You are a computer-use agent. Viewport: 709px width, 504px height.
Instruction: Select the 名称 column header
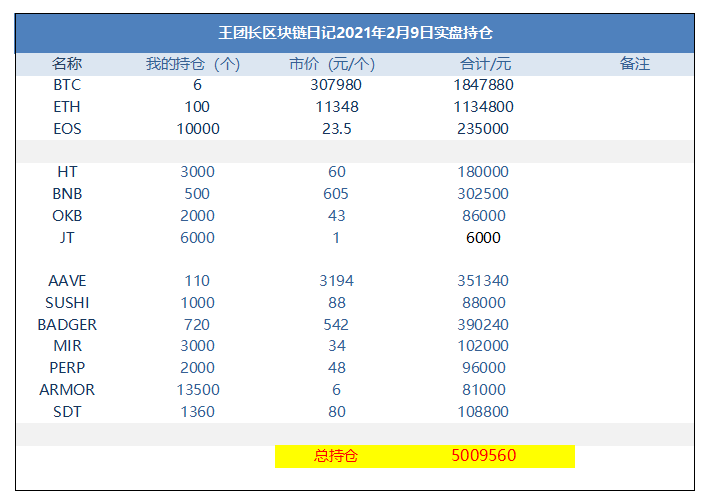(67, 64)
